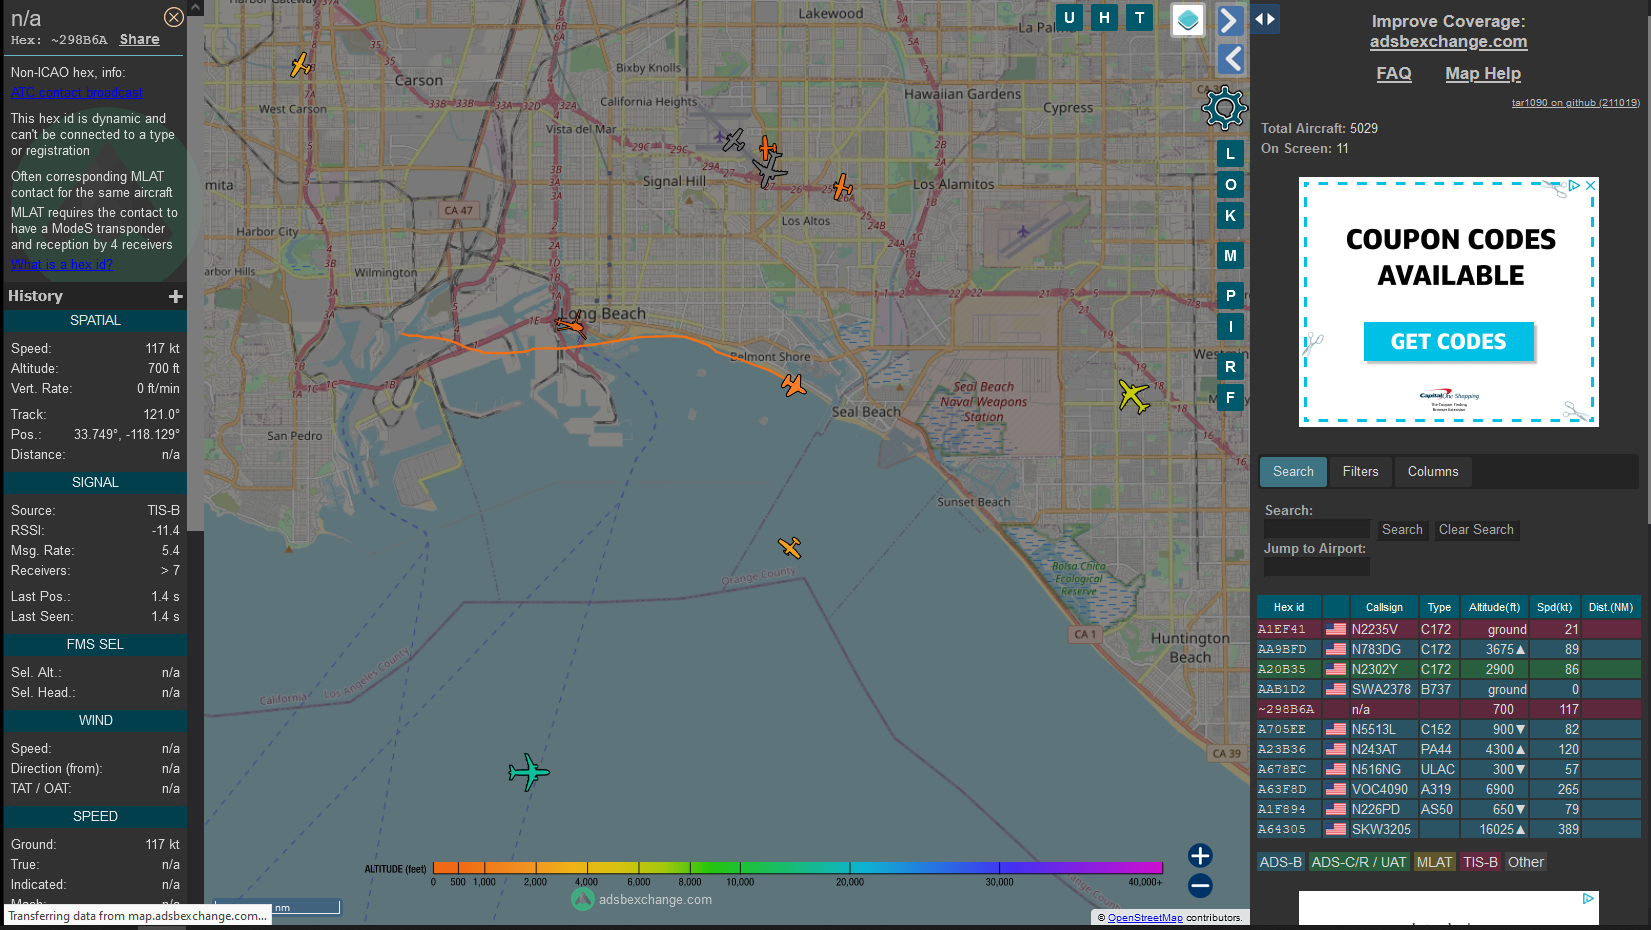Click the Other source legend swatch
The width and height of the screenshot is (1651, 930).
coord(1525,862)
